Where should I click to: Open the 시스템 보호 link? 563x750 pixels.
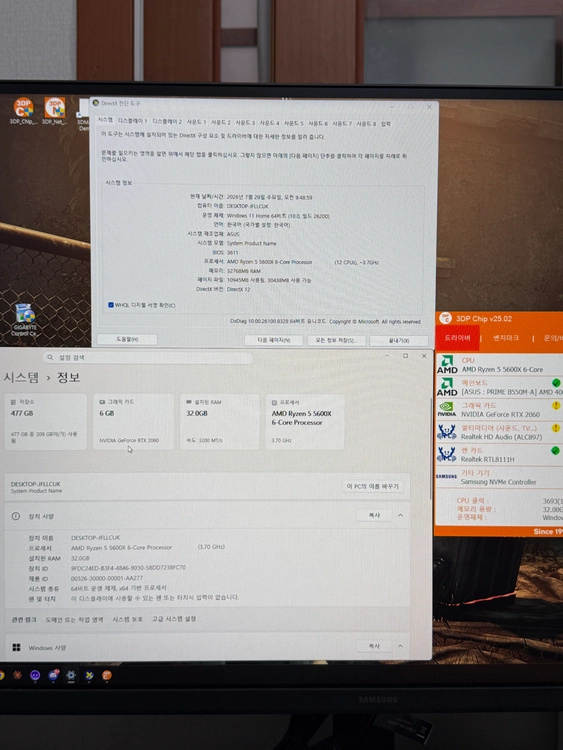point(128,619)
